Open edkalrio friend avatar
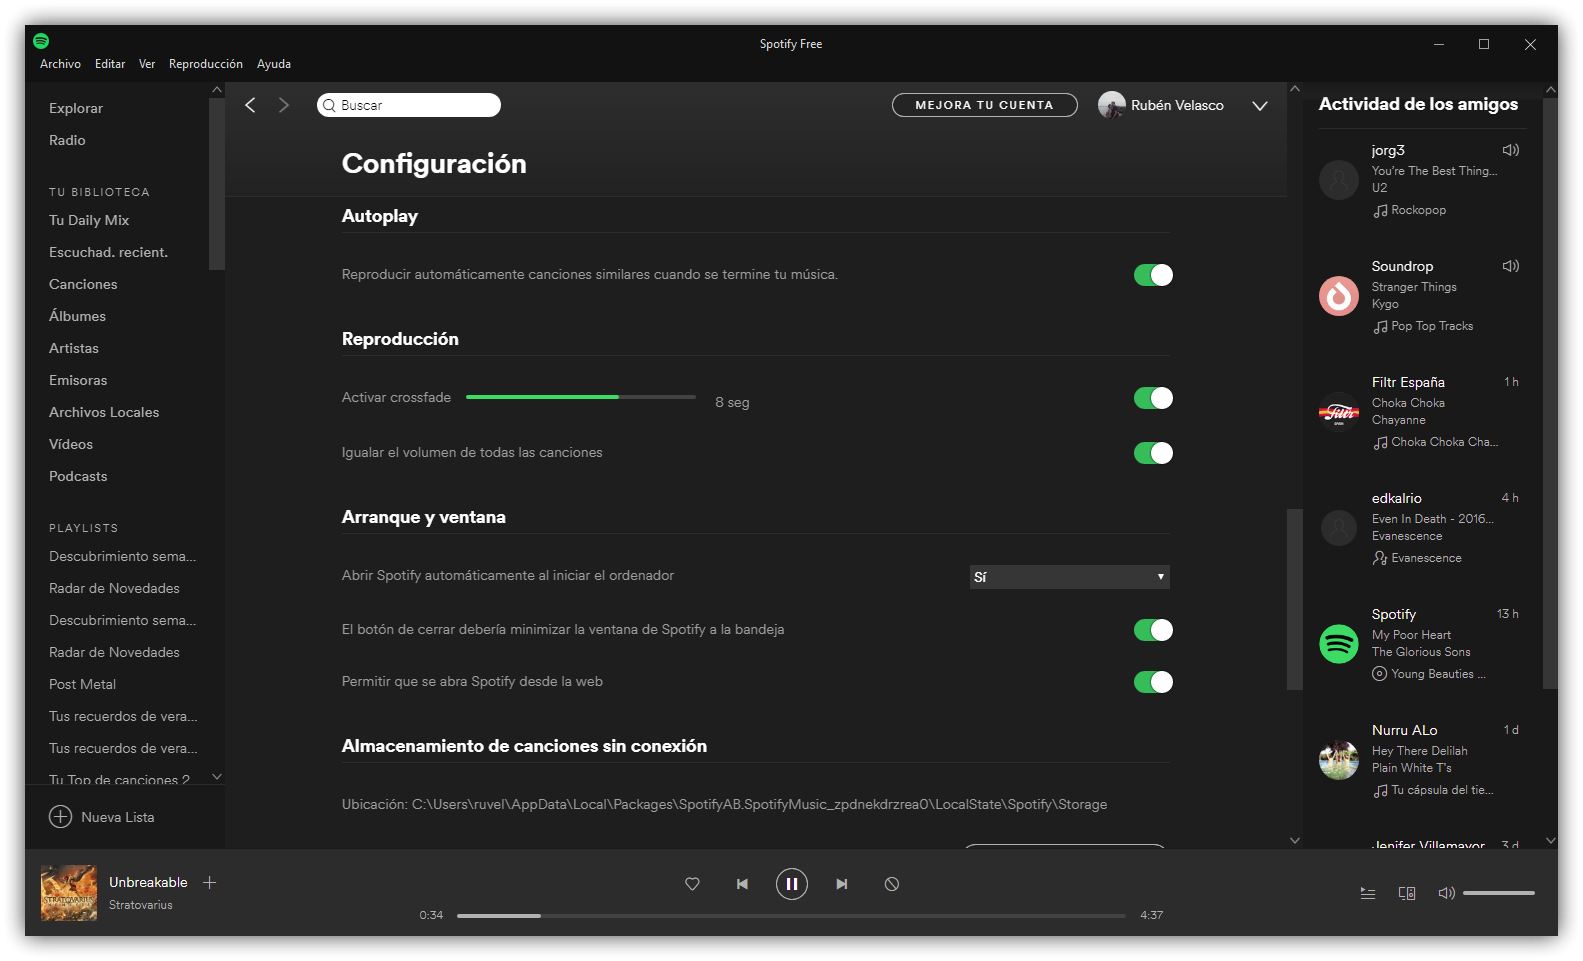Screen dimensions: 1583x961 pos(1339,528)
